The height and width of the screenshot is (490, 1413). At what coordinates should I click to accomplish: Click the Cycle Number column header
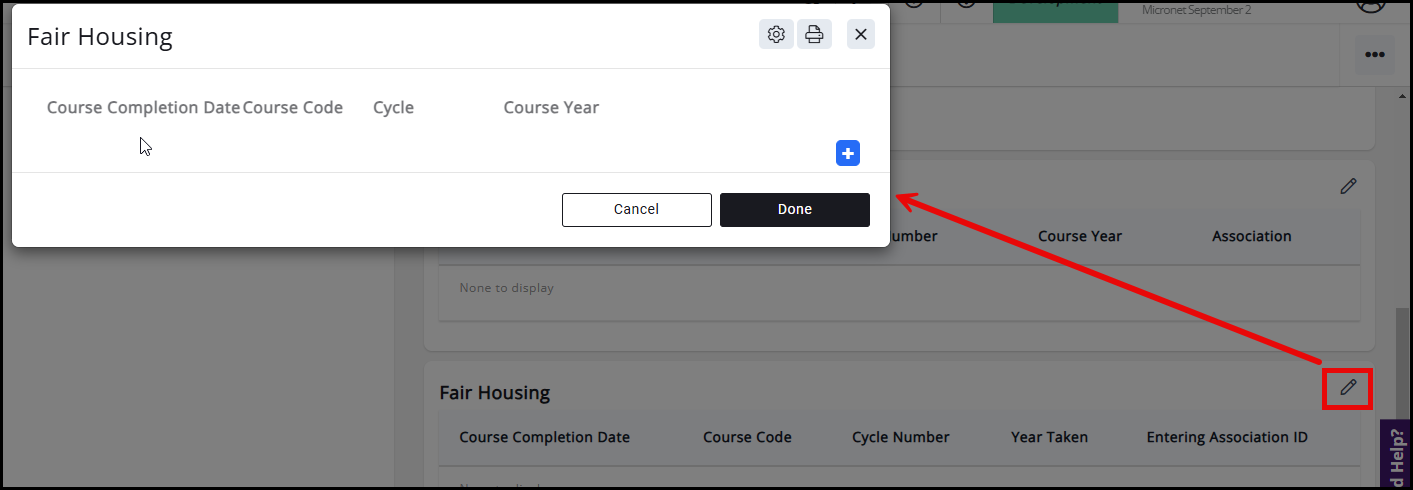(900, 437)
